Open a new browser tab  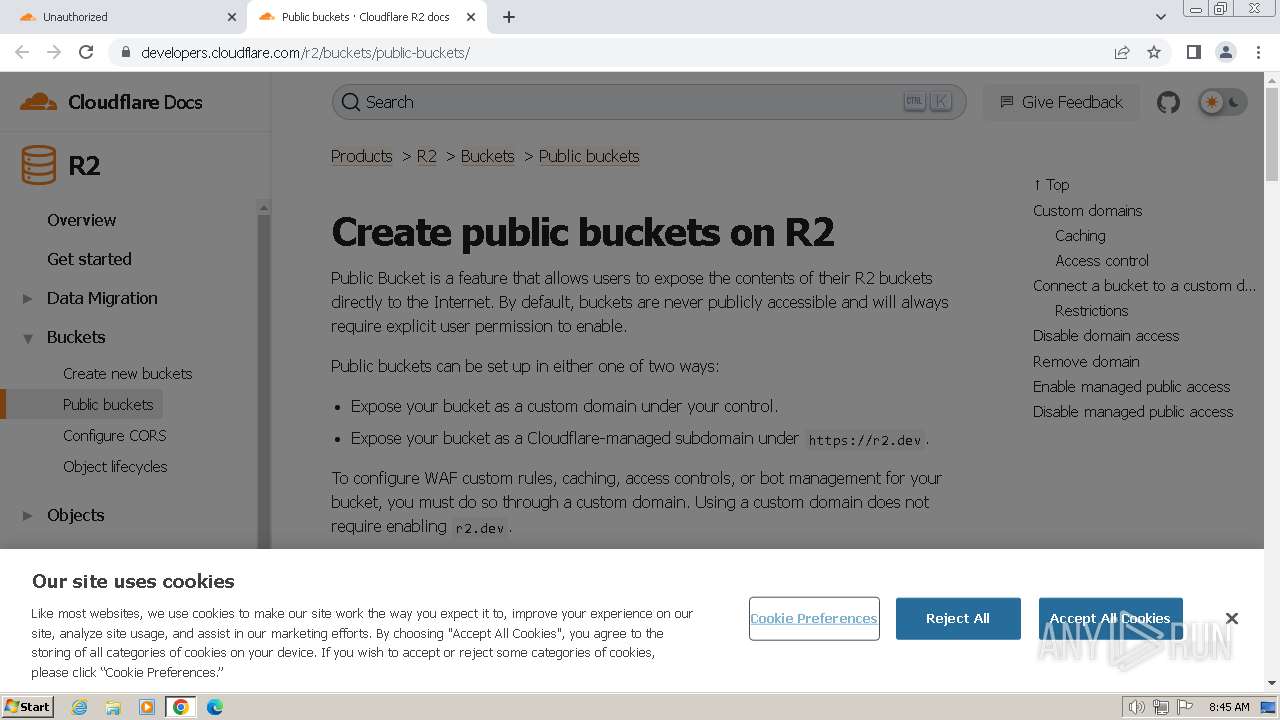point(509,17)
